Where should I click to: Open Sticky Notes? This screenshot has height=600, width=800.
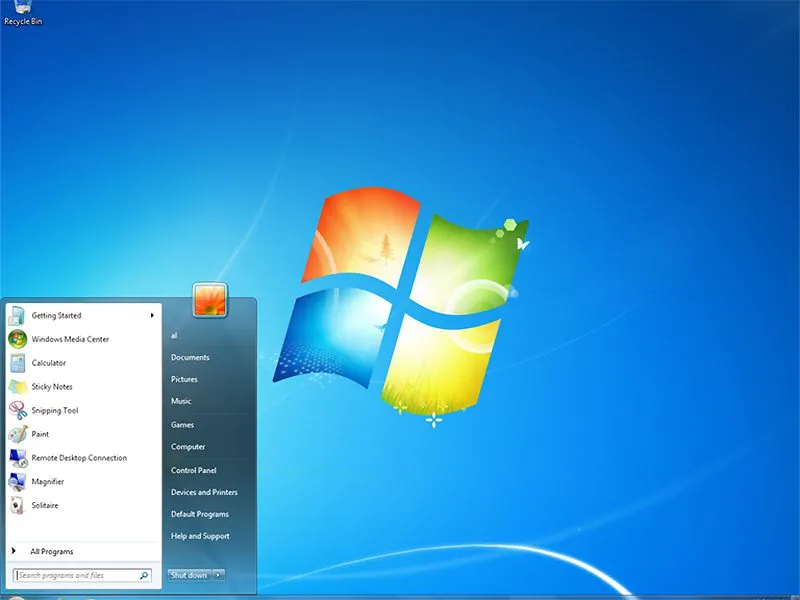[52, 386]
